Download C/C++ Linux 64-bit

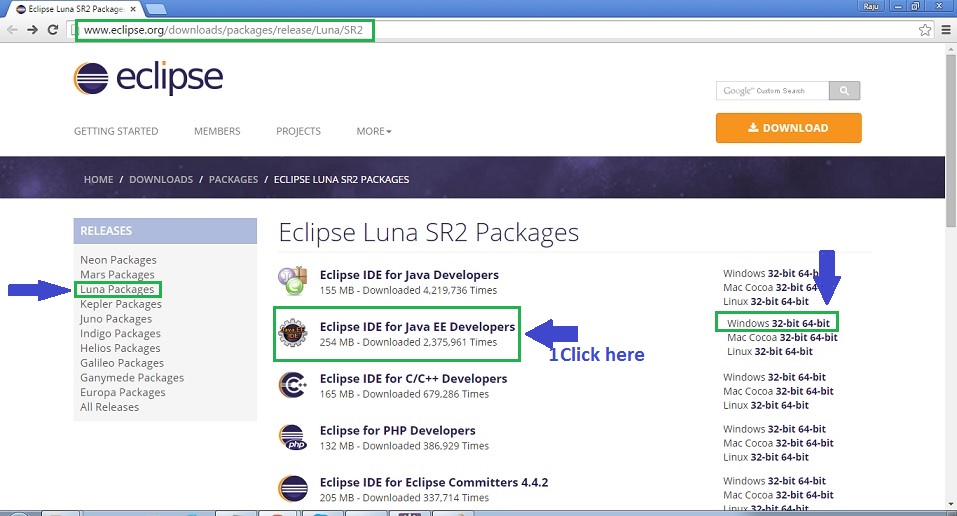(795, 405)
